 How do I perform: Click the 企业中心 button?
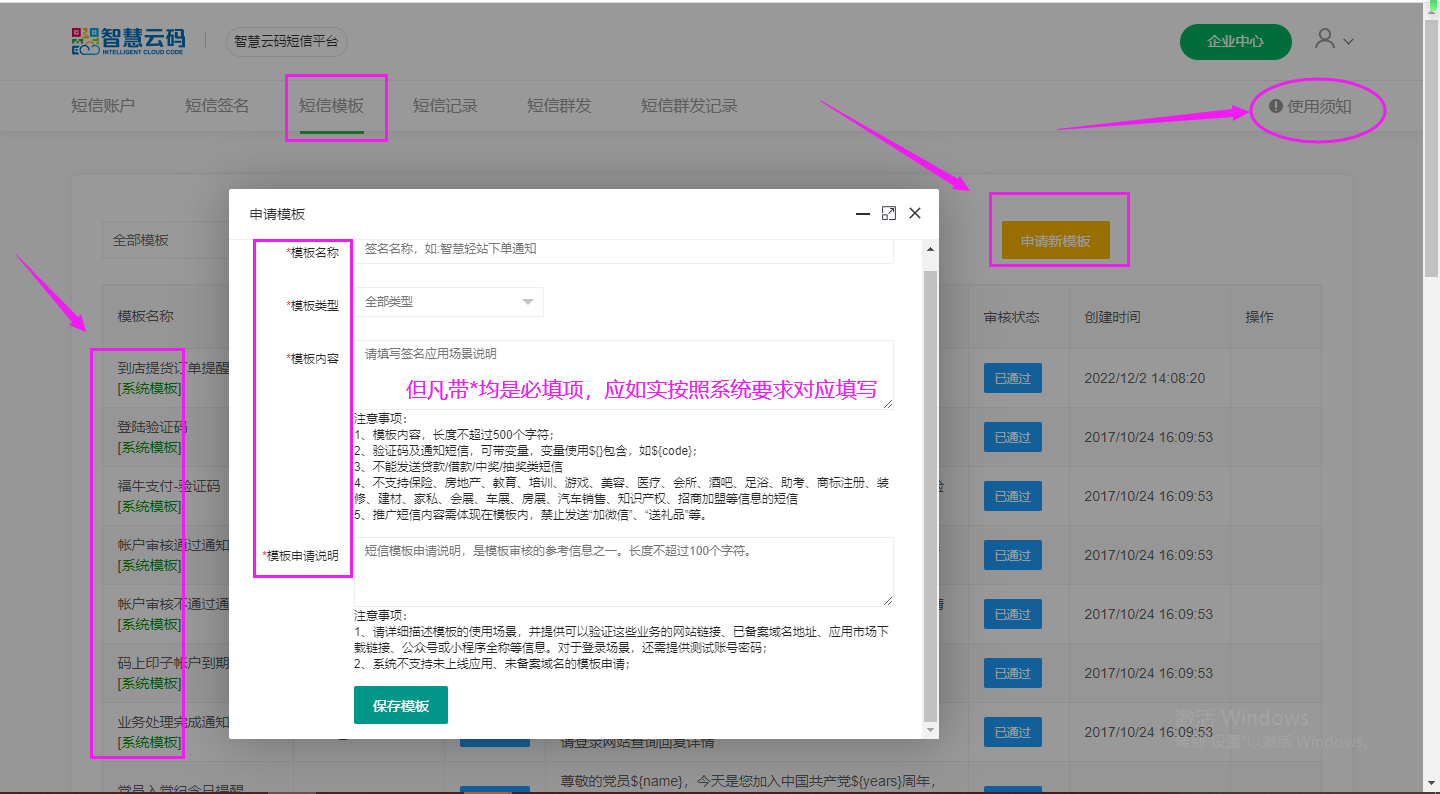click(1235, 42)
